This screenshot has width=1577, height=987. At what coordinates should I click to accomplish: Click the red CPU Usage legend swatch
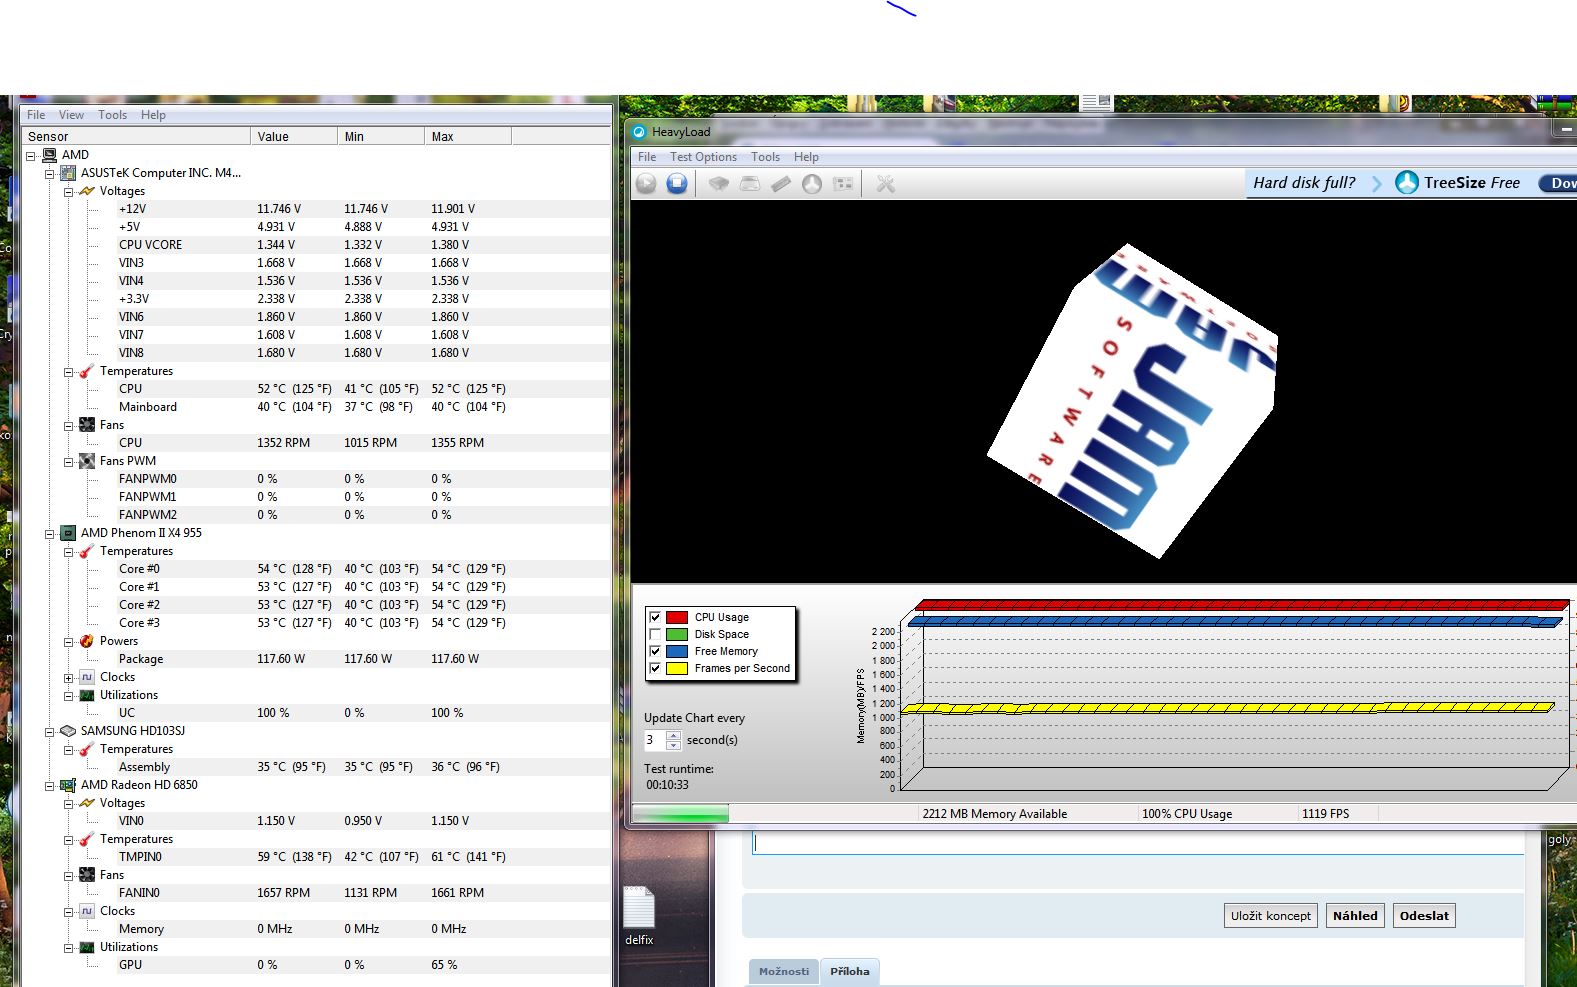point(677,617)
